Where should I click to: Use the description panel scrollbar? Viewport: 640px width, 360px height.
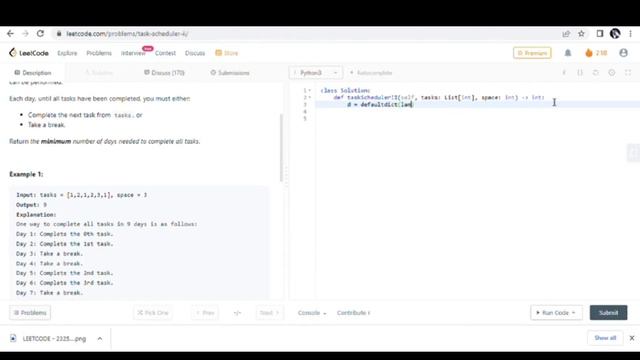pyautogui.click(x=281, y=148)
